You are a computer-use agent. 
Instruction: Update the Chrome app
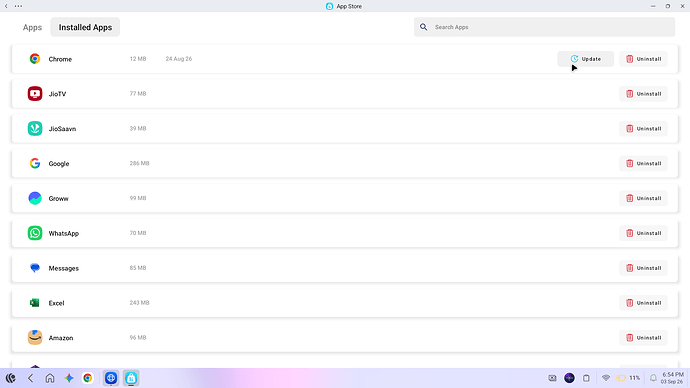[585, 59]
